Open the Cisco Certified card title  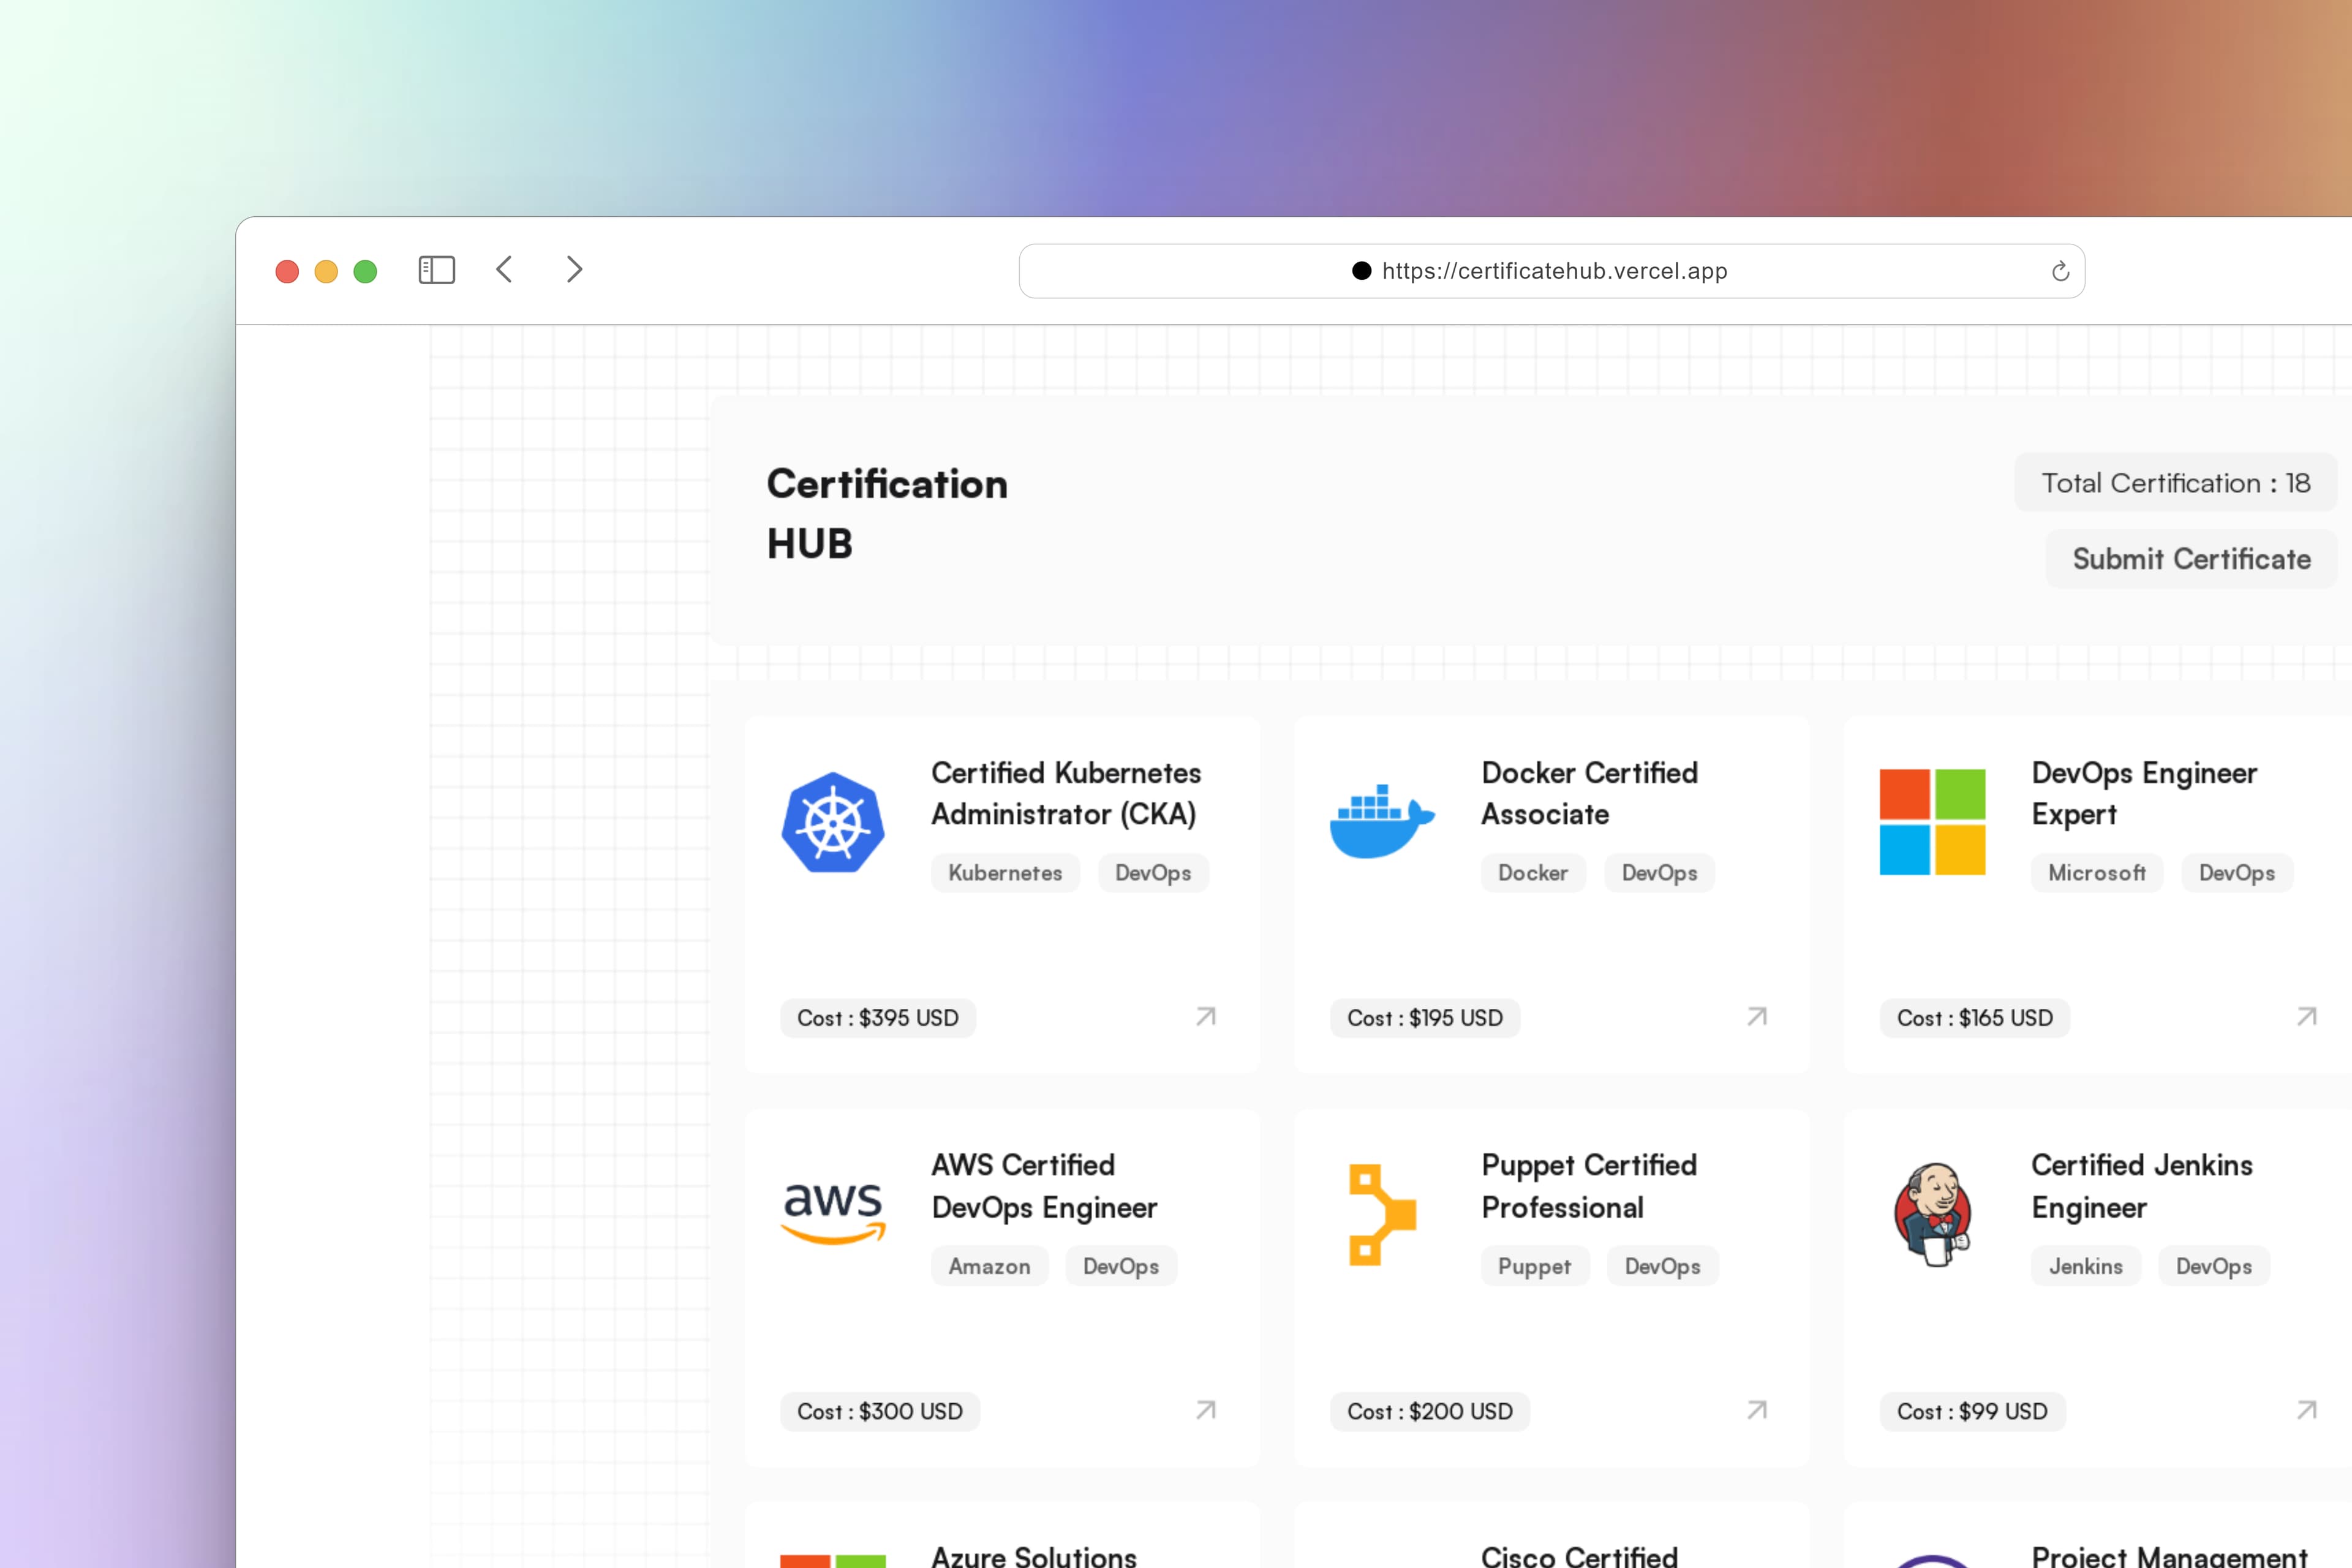pyautogui.click(x=1579, y=1556)
